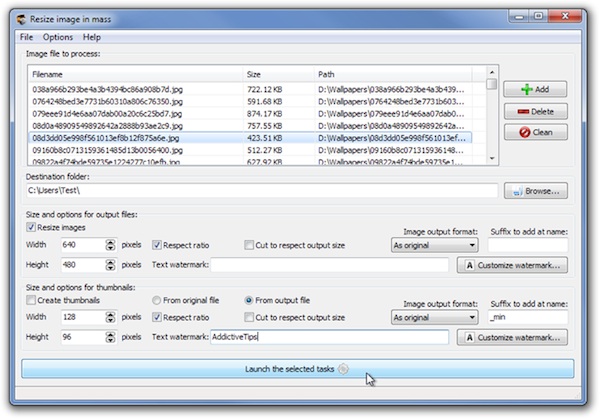Open Customize watermark for thumbnails
Screen dimensions: 600x419
514,338
